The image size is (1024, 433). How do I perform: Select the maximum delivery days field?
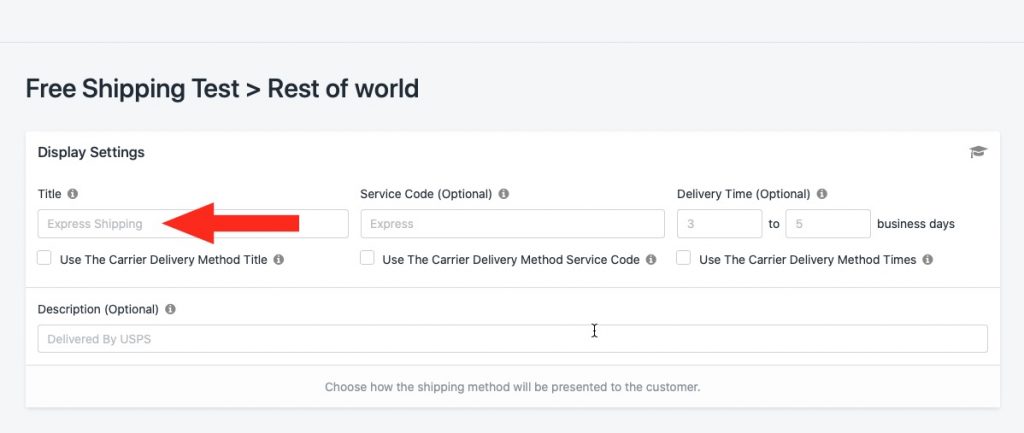pos(828,224)
